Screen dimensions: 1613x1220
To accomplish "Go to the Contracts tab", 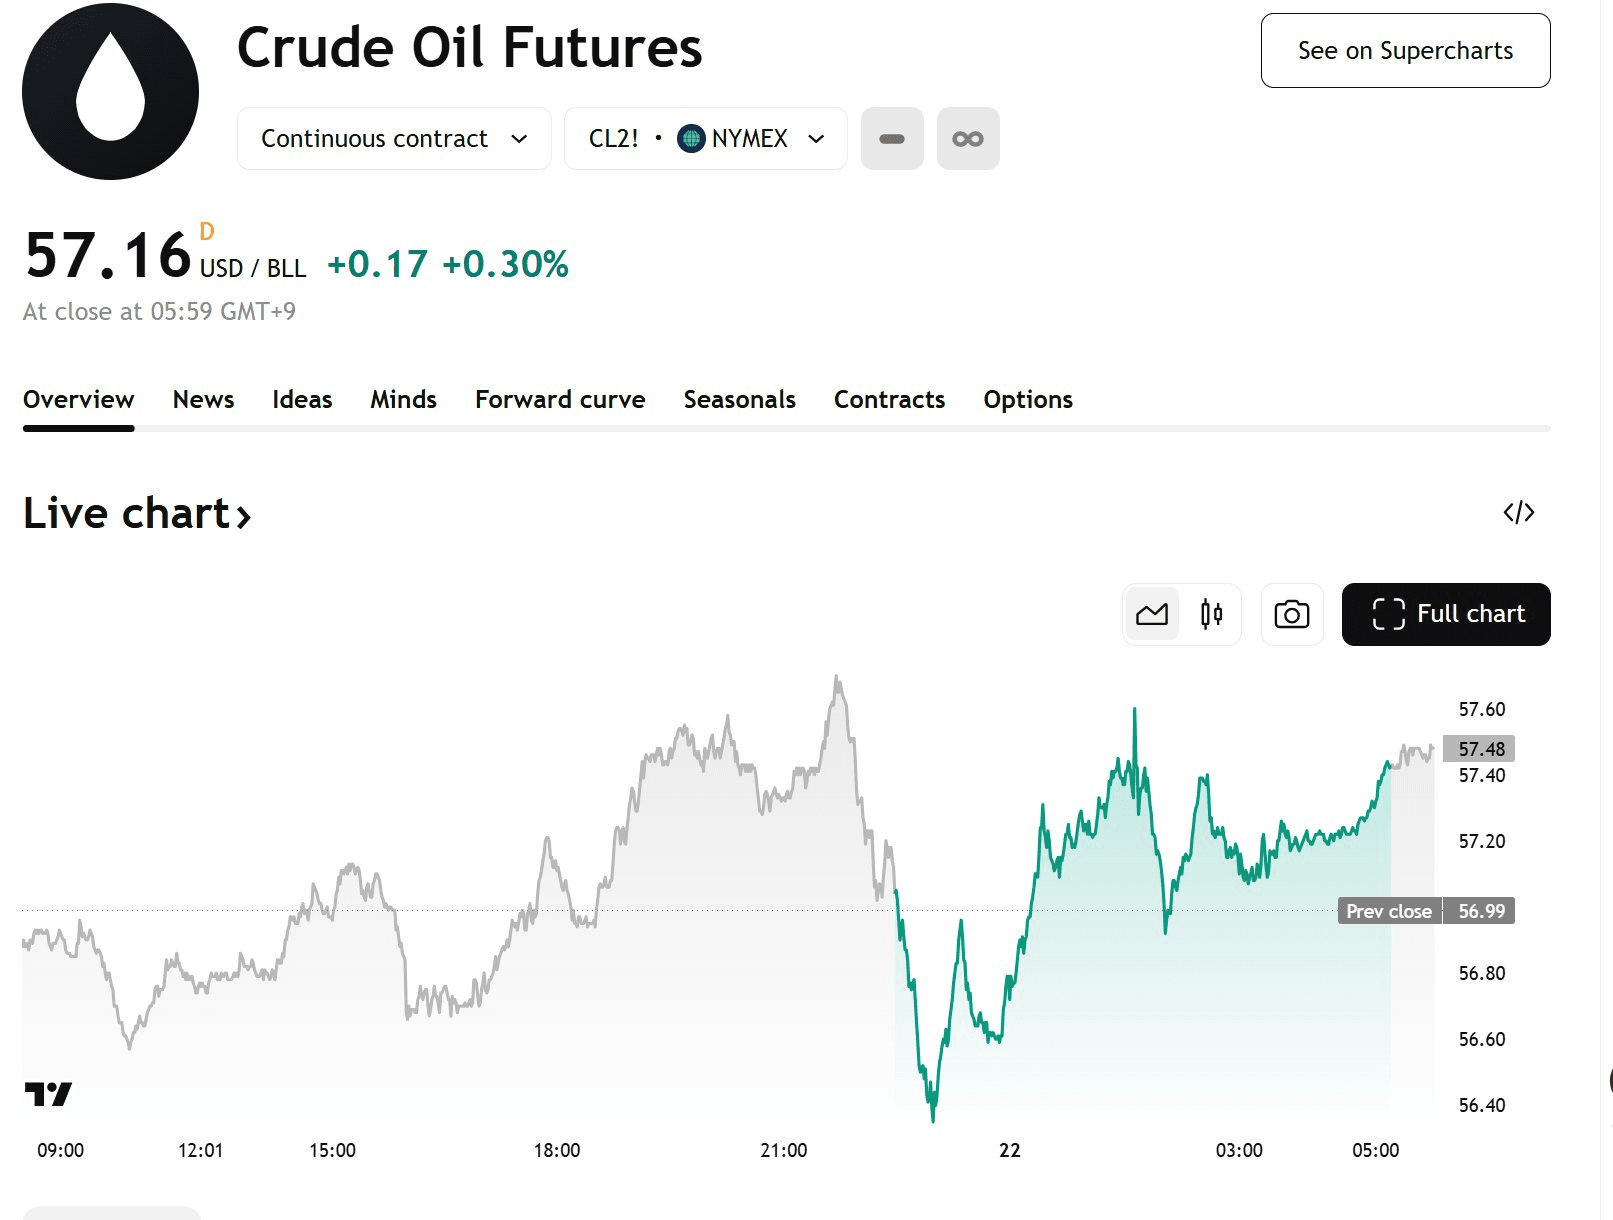I will 889,400.
